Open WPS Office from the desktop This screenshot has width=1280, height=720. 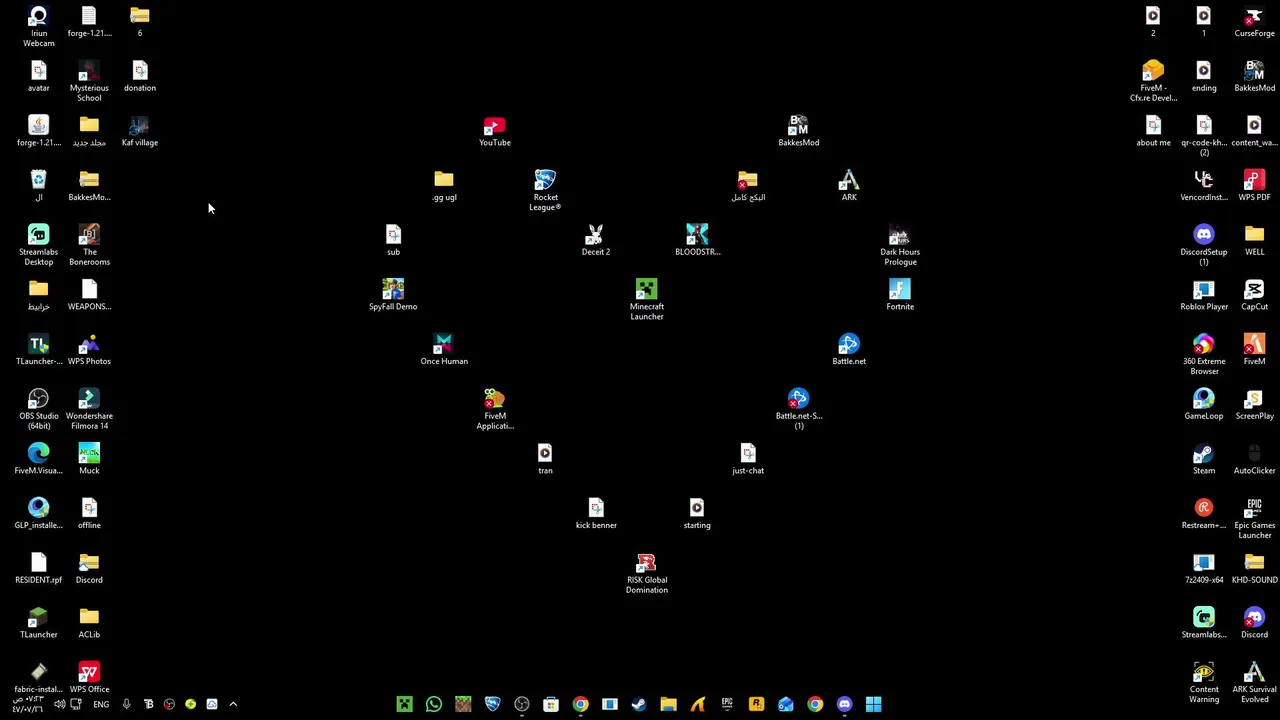point(89,678)
